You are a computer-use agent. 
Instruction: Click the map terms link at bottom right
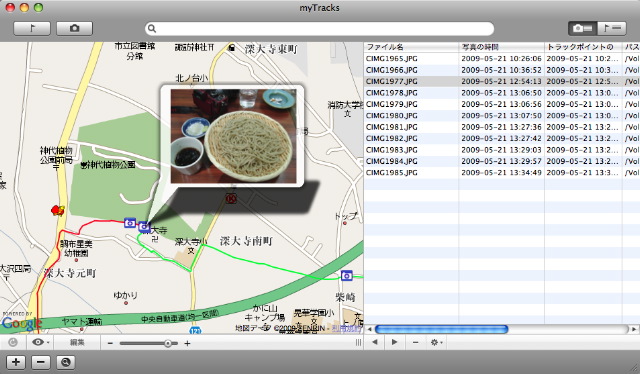click(347, 328)
